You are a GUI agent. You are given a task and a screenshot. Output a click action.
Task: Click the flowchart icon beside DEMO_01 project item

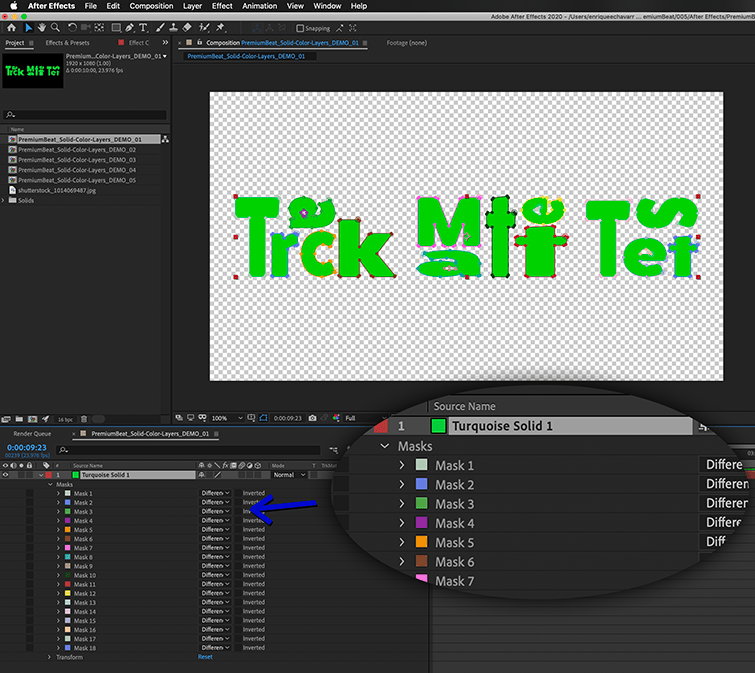click(165, 139)
